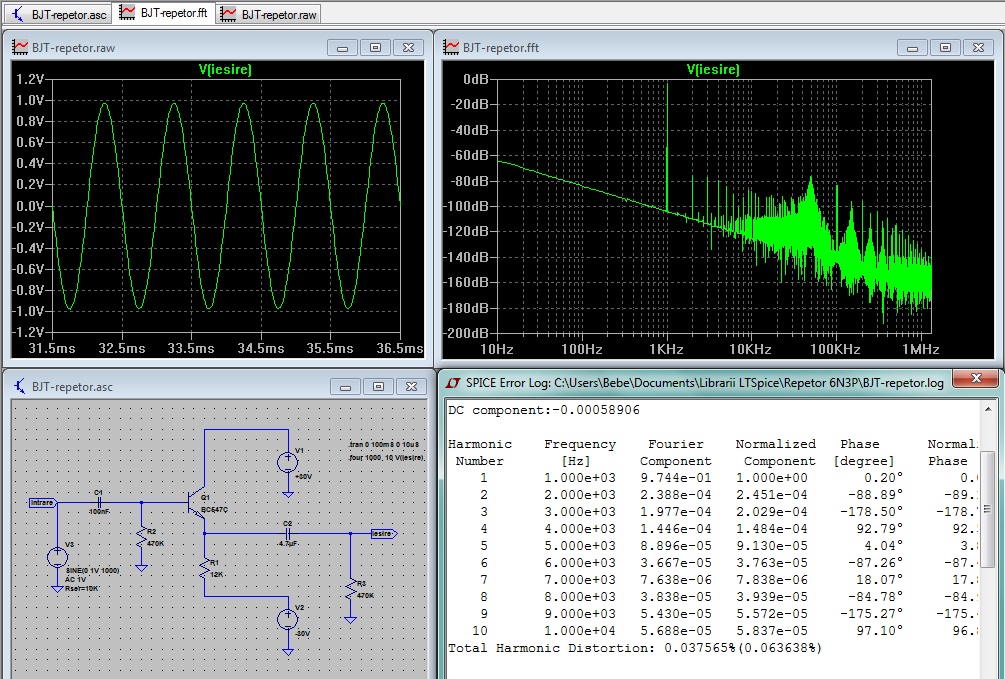Click the normalized component value 2.451e-04

(772, 495)
